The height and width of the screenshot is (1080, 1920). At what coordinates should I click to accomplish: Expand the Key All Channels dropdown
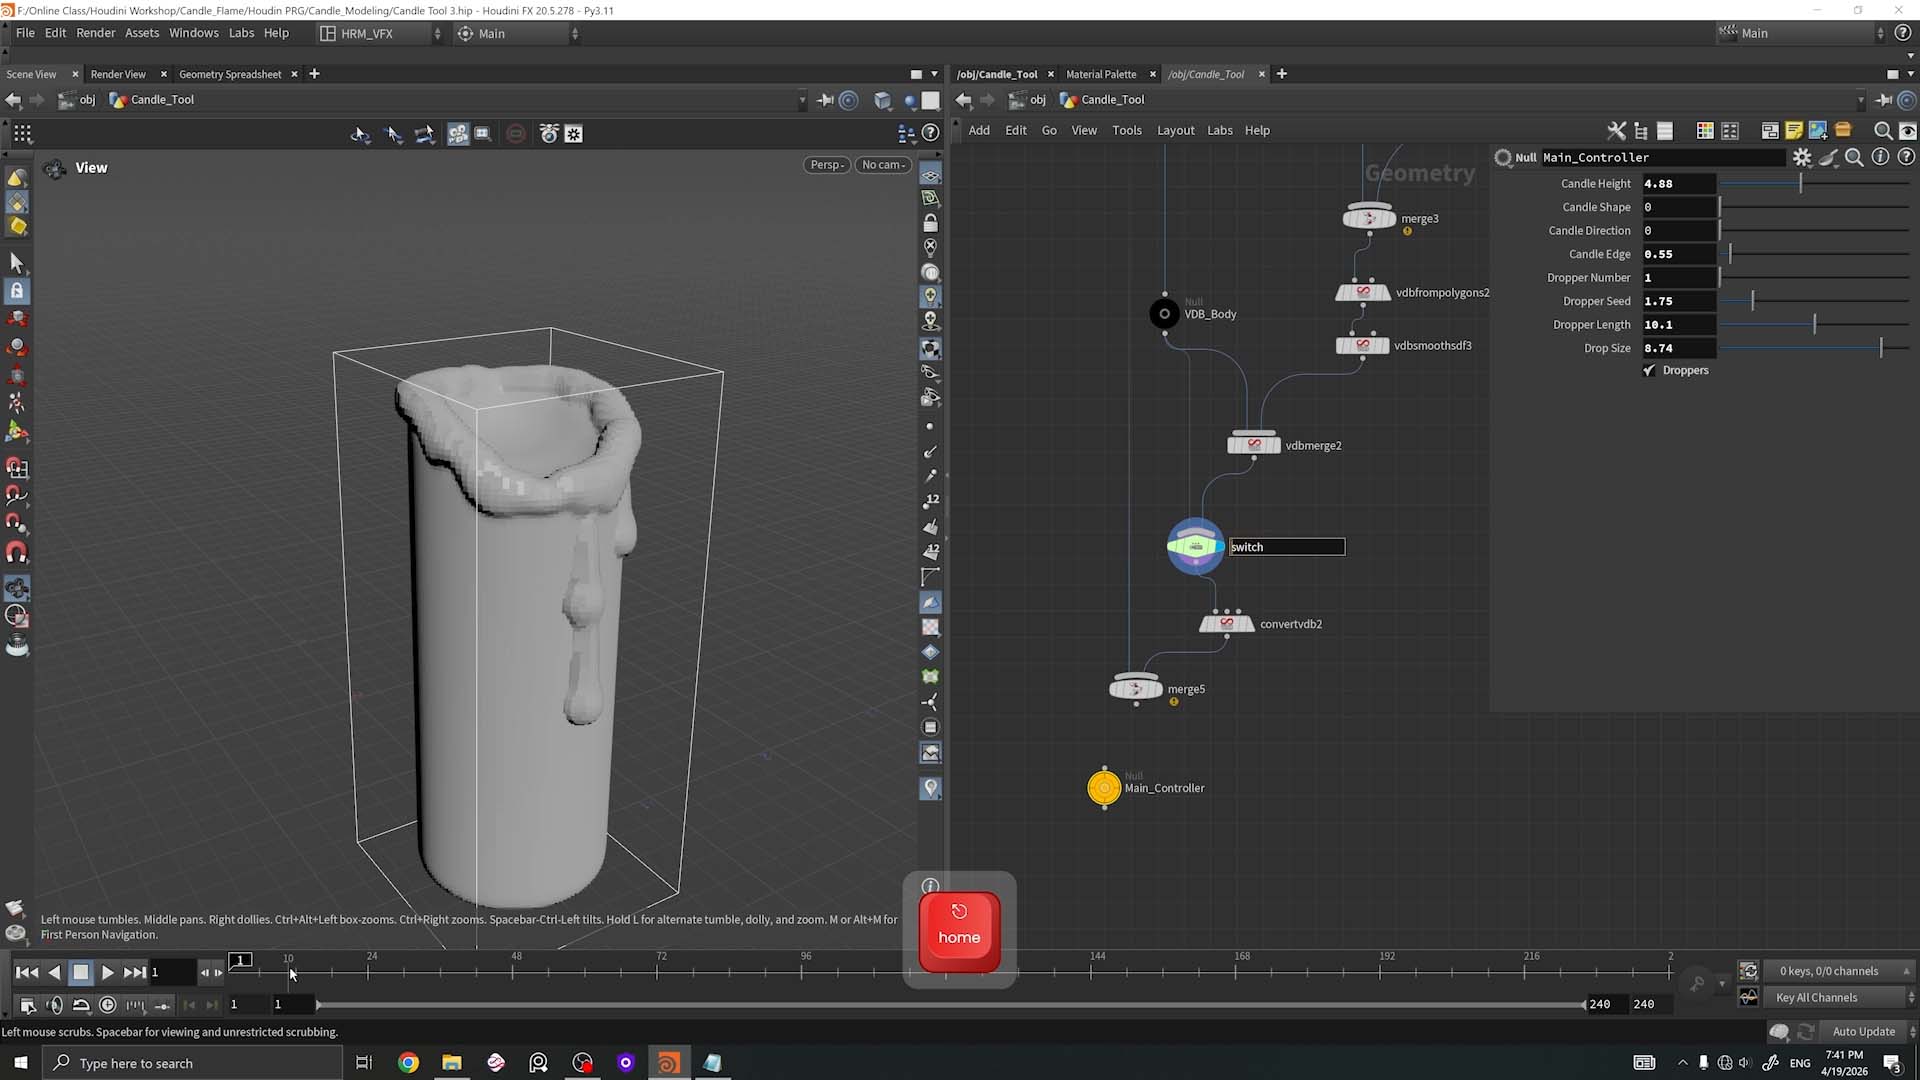coord(1843,997)
